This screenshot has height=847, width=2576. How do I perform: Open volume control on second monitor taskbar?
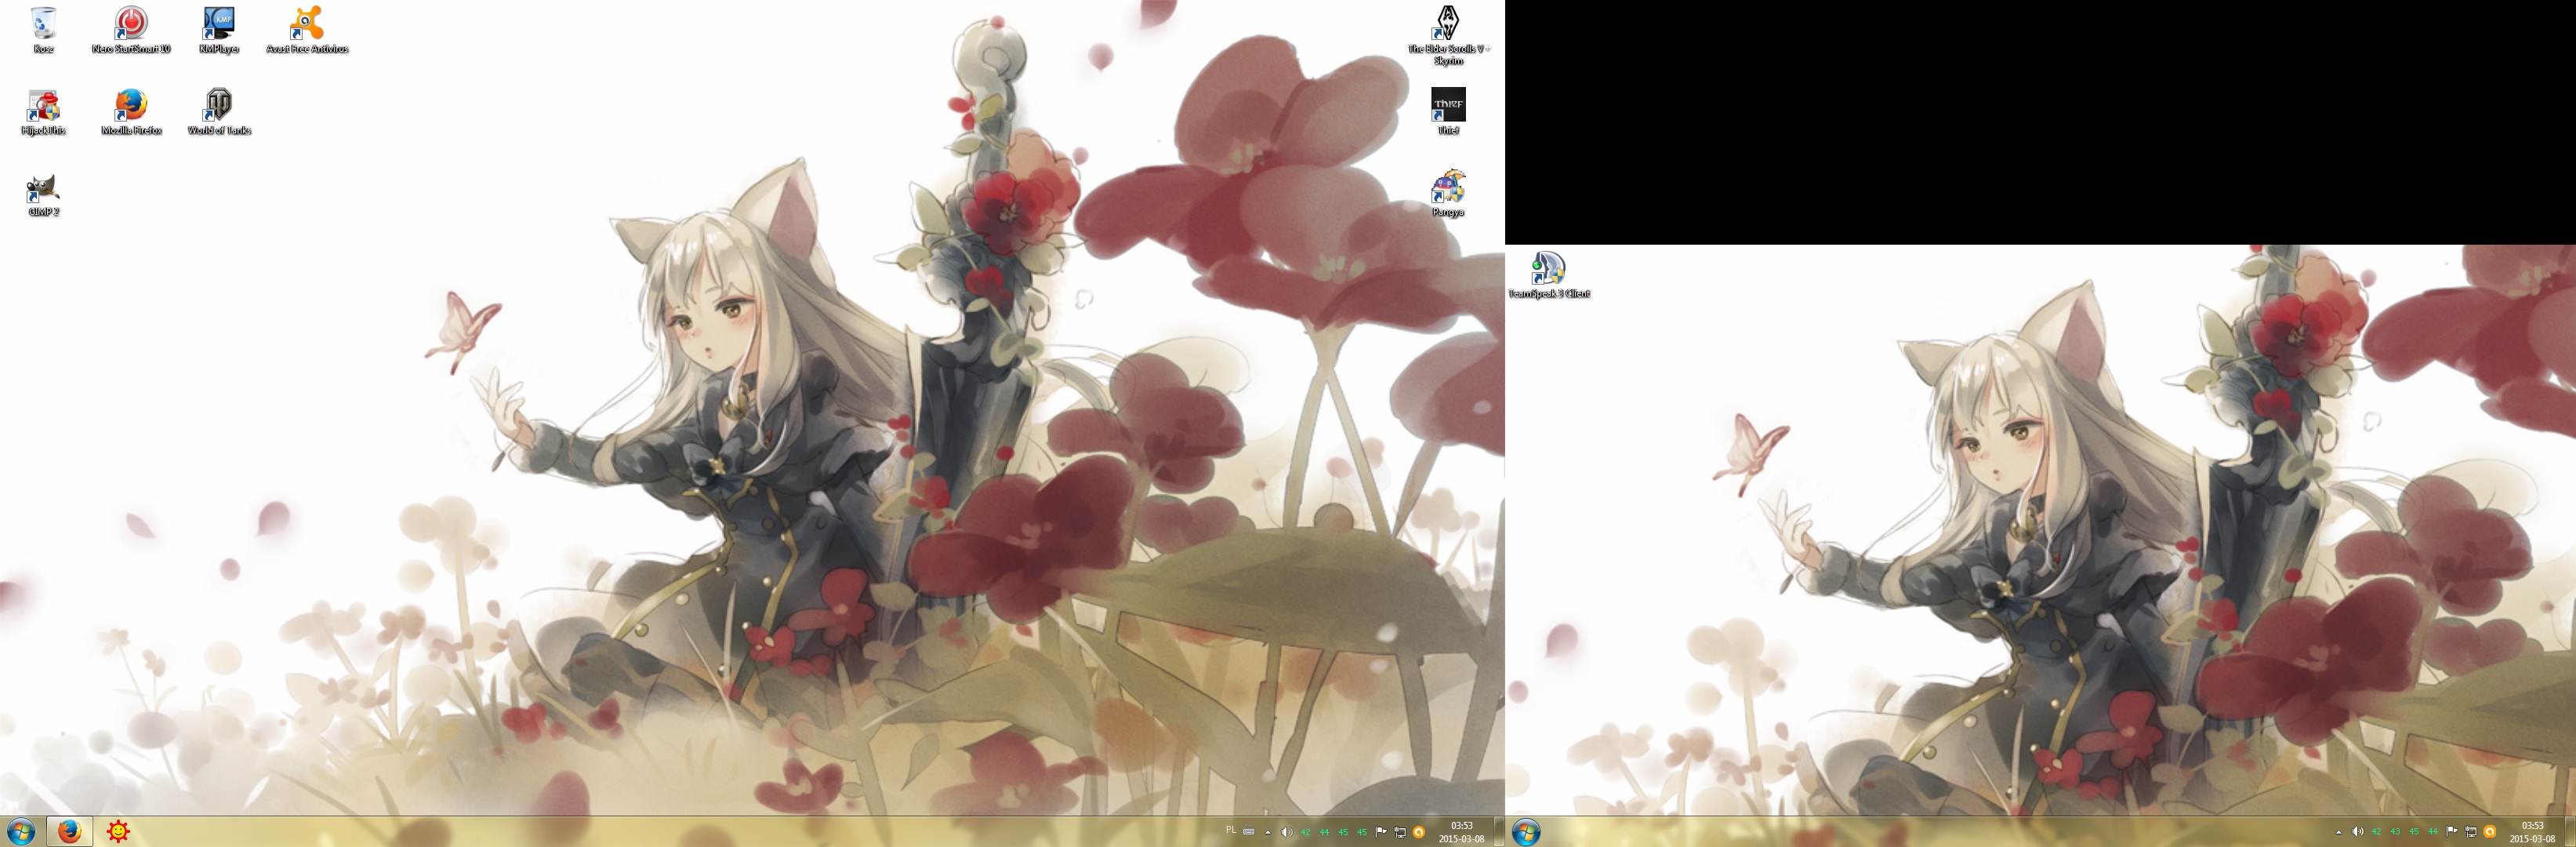coord(2358,832)
